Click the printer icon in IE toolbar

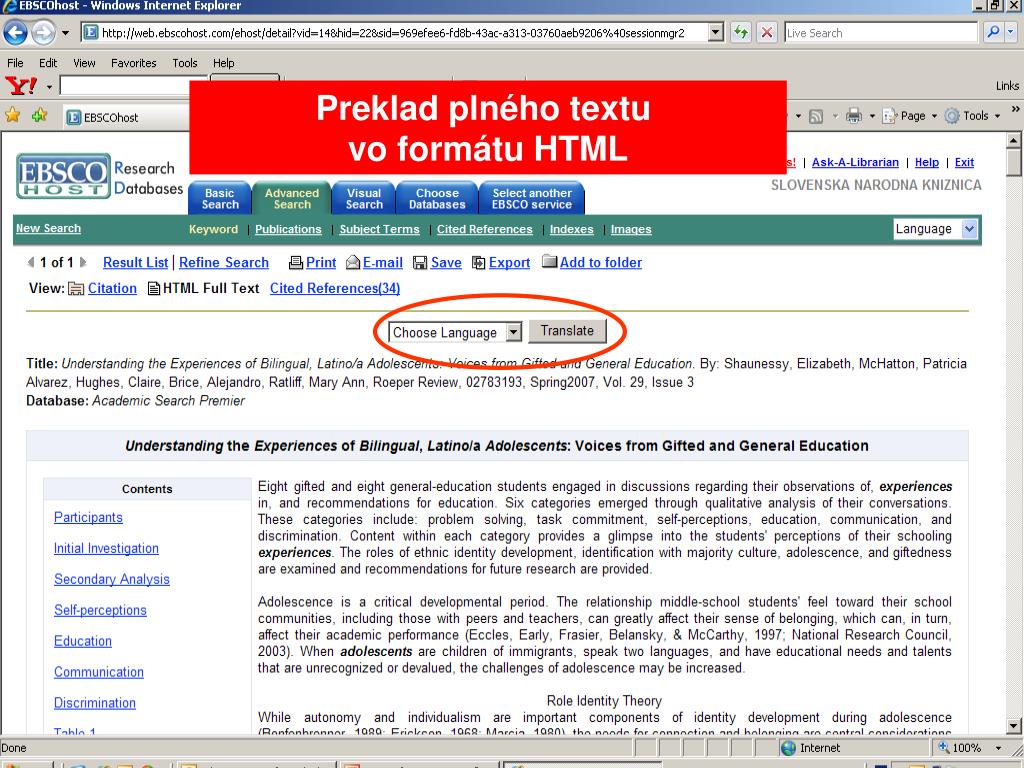854,116
